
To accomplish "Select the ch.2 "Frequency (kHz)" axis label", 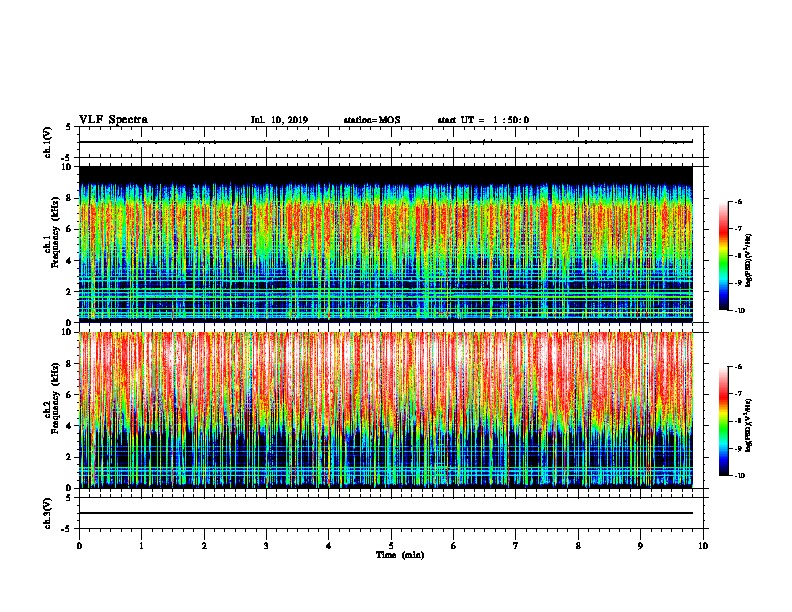I will 55,398.
